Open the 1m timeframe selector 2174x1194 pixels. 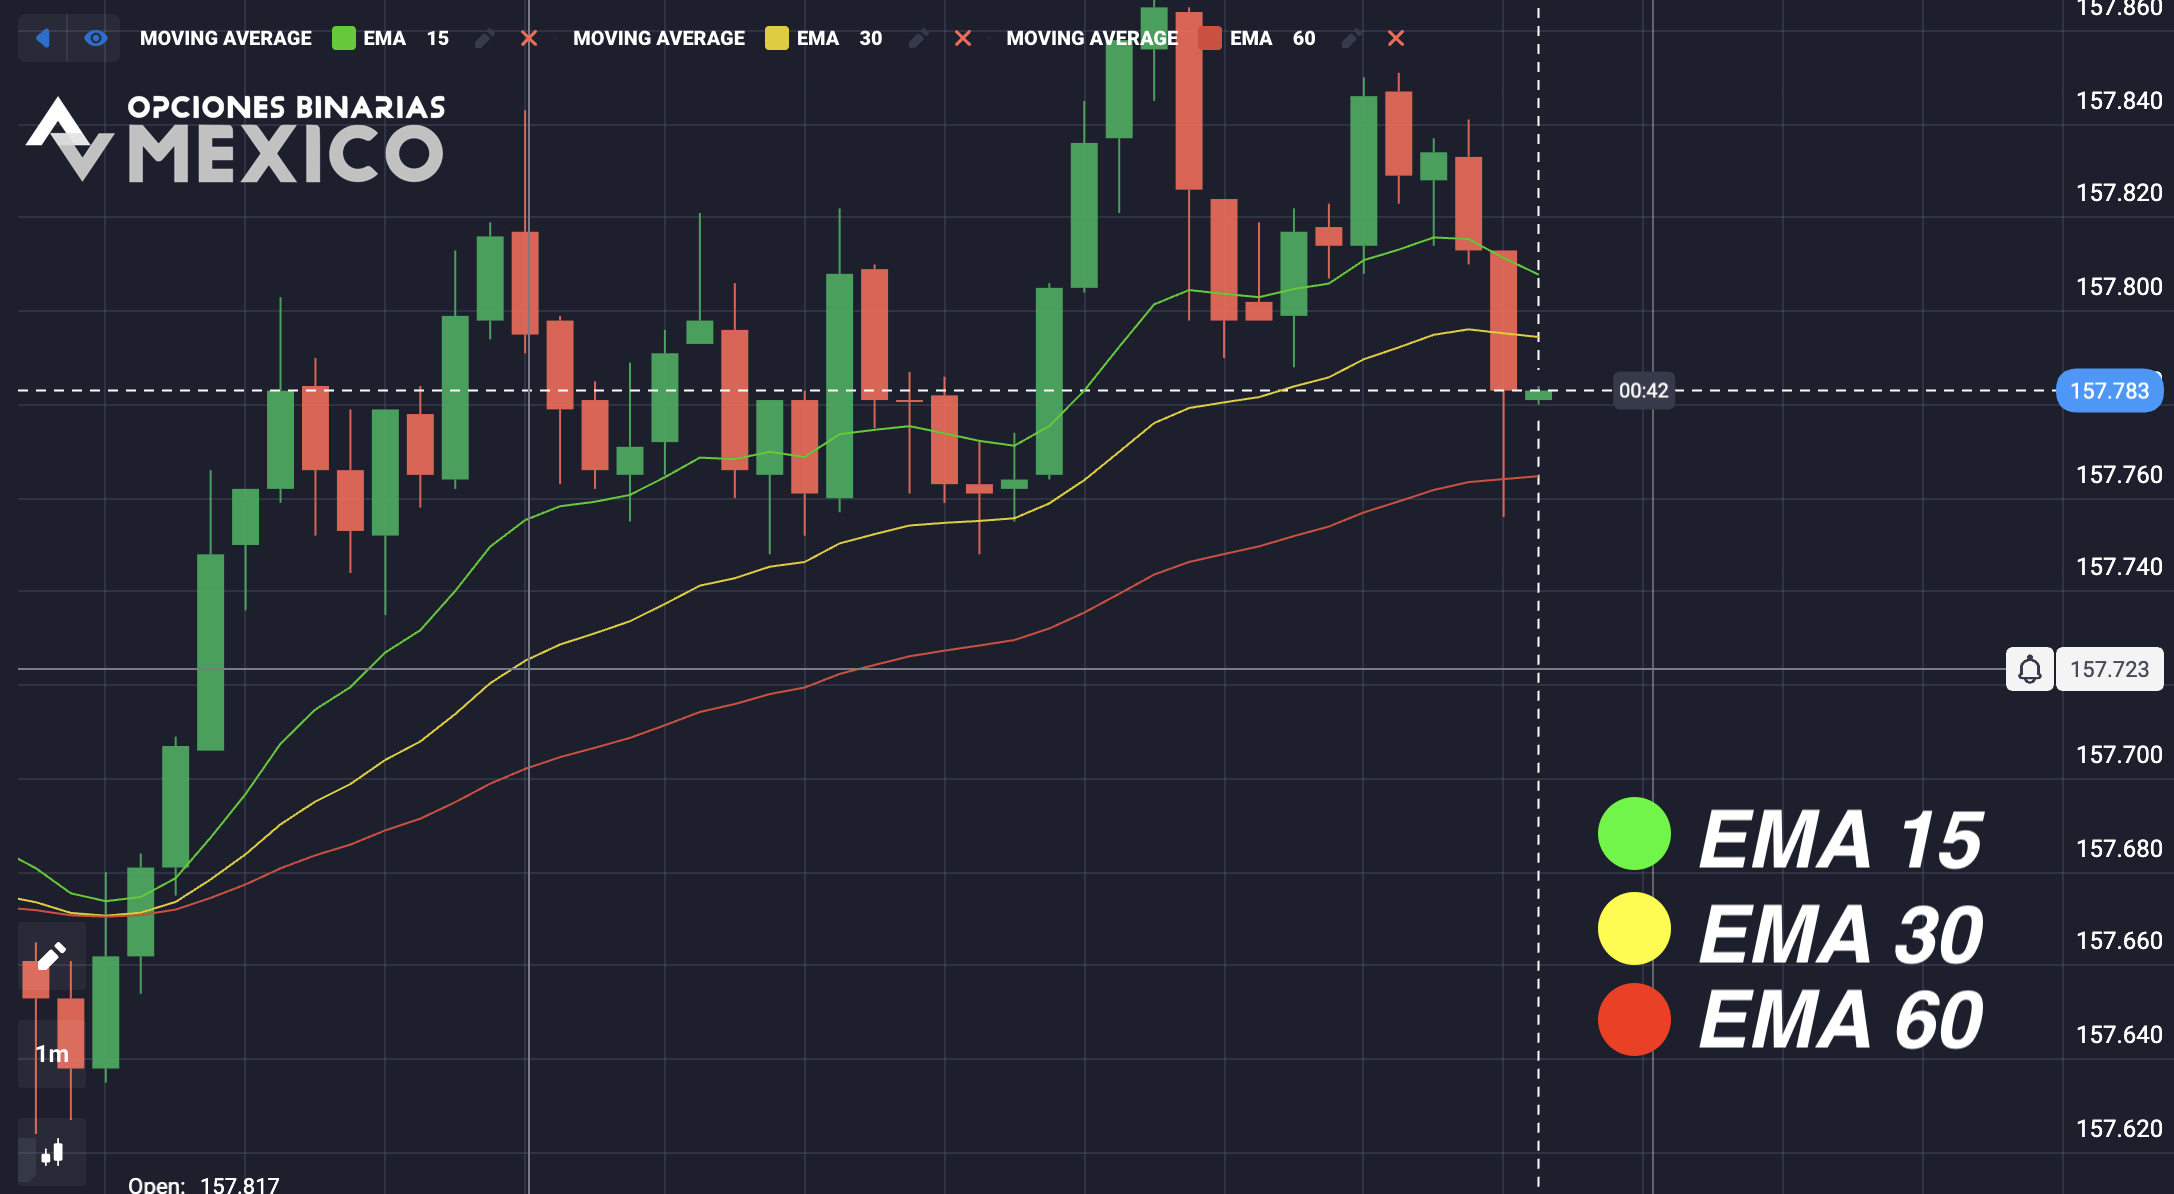pos(52,1054)
